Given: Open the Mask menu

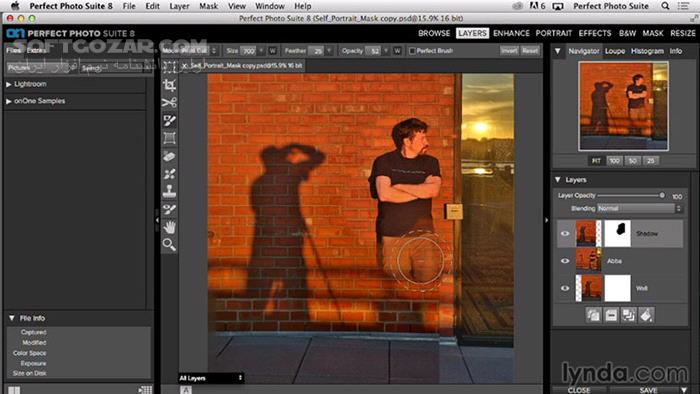Looking at the screenshot, I should 208,6.
